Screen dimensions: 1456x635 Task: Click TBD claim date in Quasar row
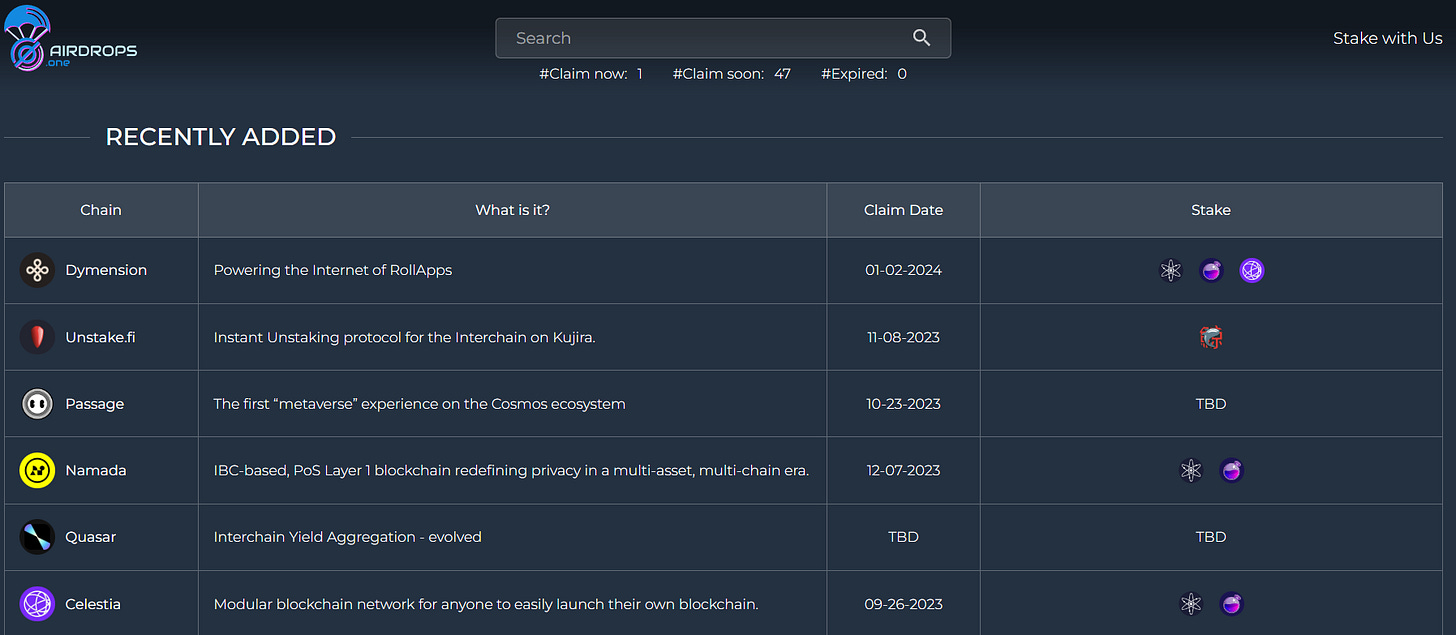pos(904,537)
